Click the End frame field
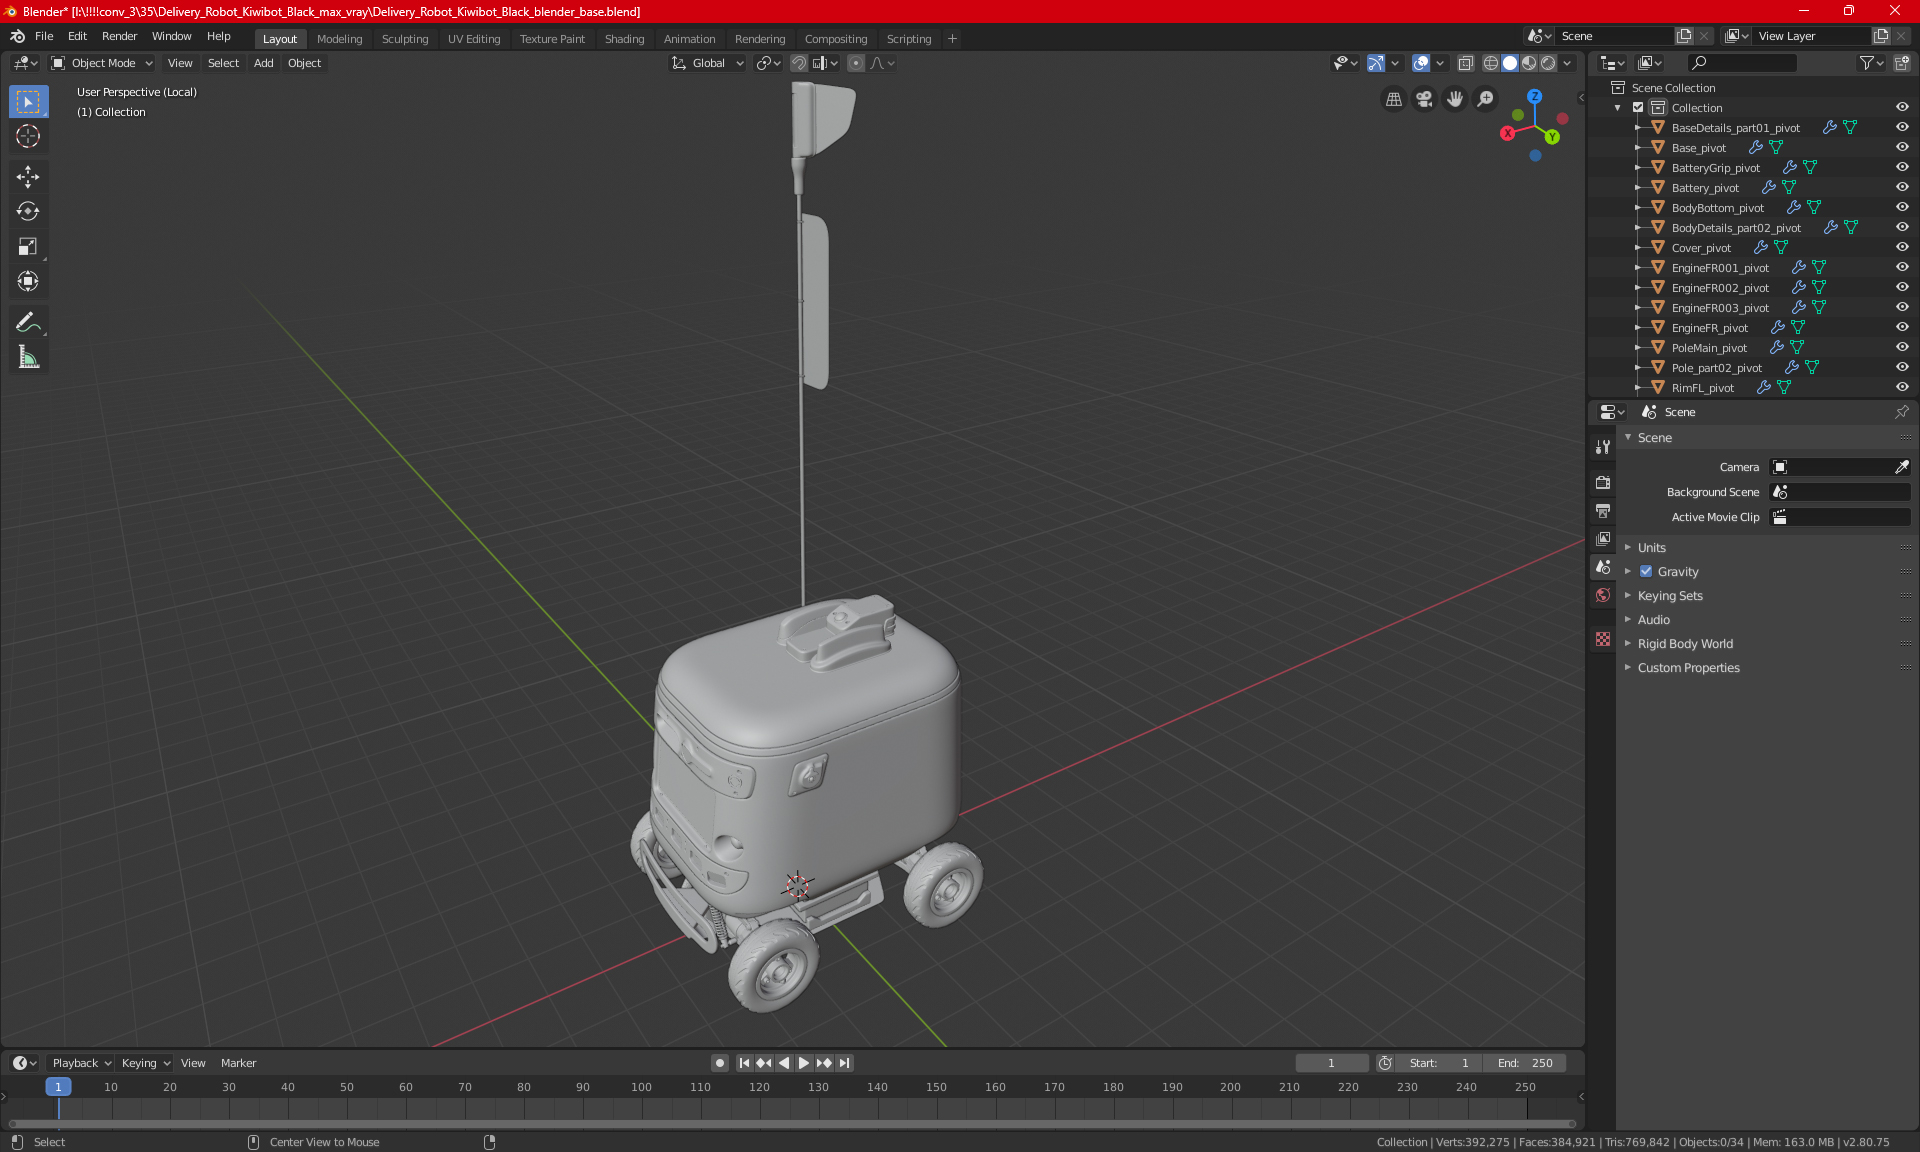Viewport: 1920px width, 1152px height. (x=1525, y=1063)
